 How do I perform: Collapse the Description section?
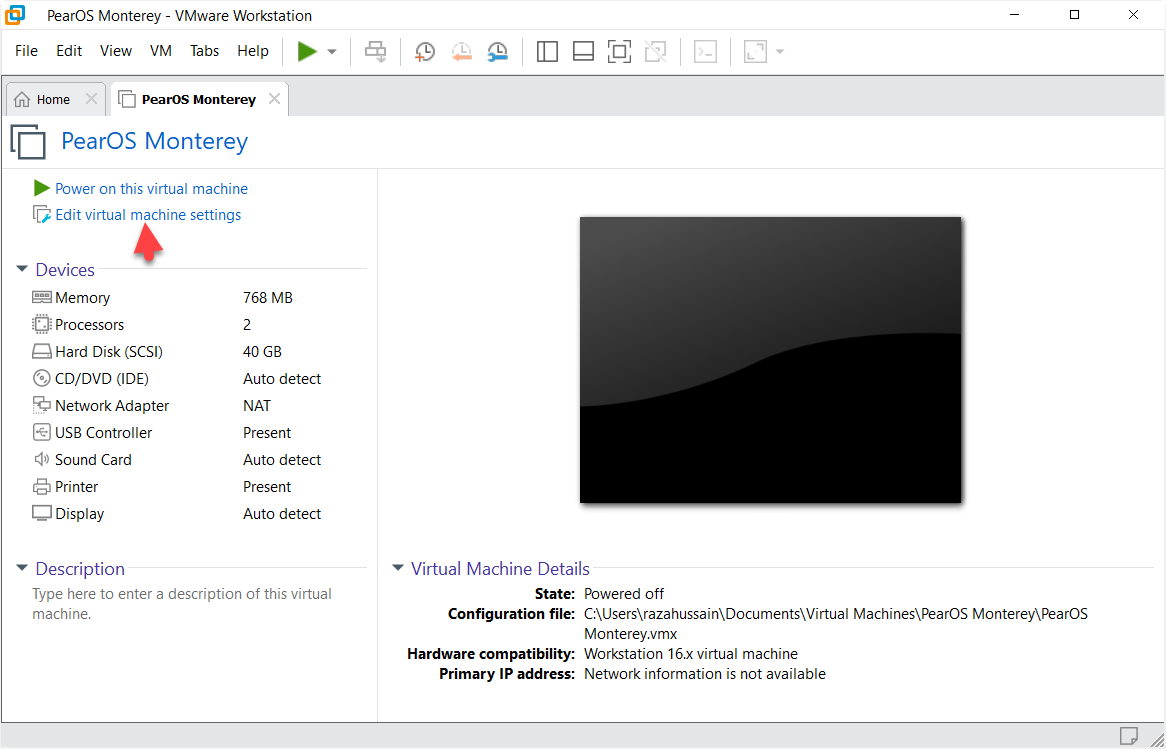point(22,569)
